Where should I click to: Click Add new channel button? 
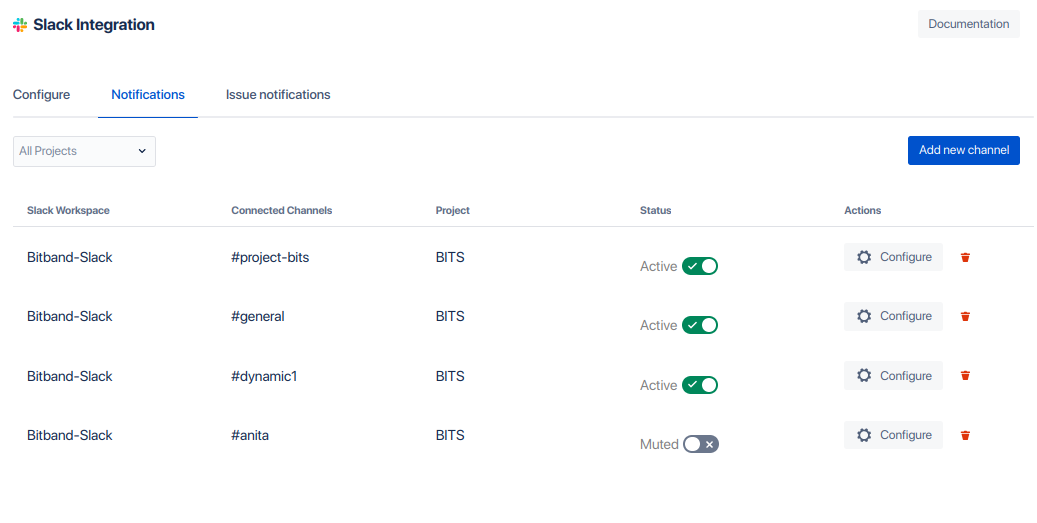tap(964, 150)
